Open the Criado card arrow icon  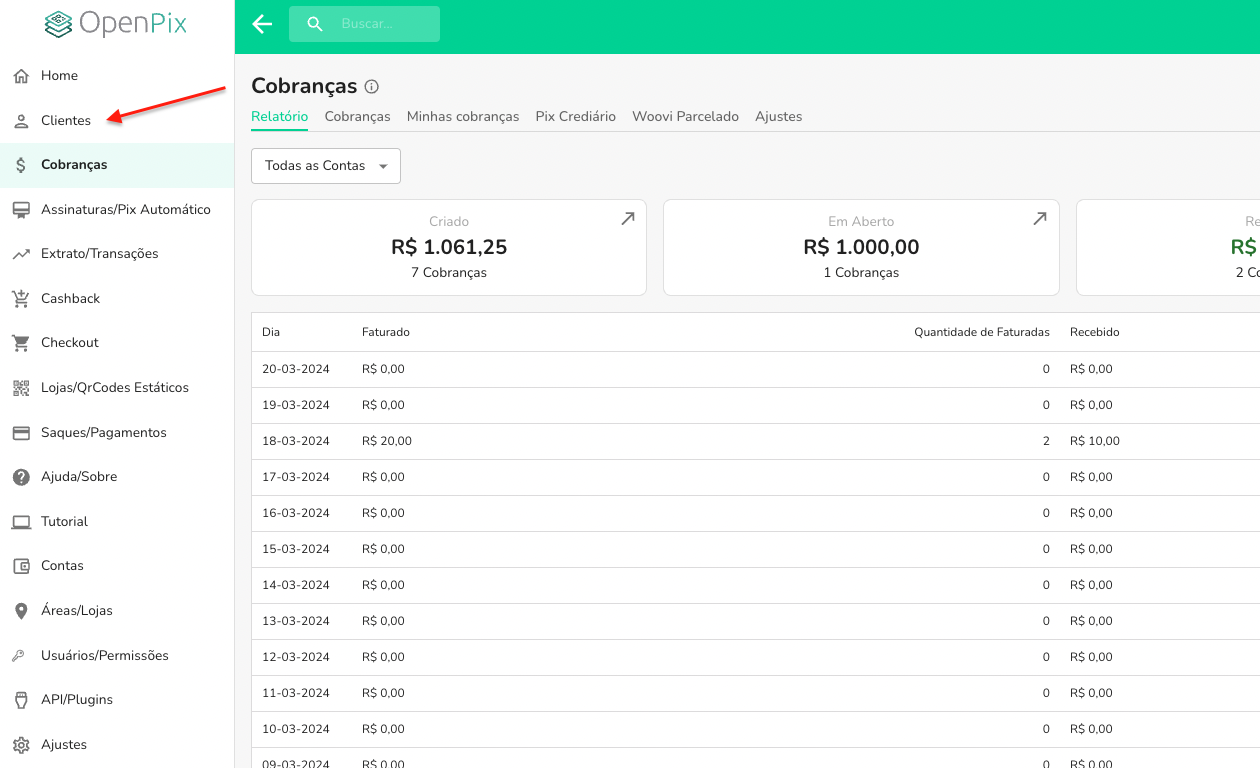[x=627, y=219]
